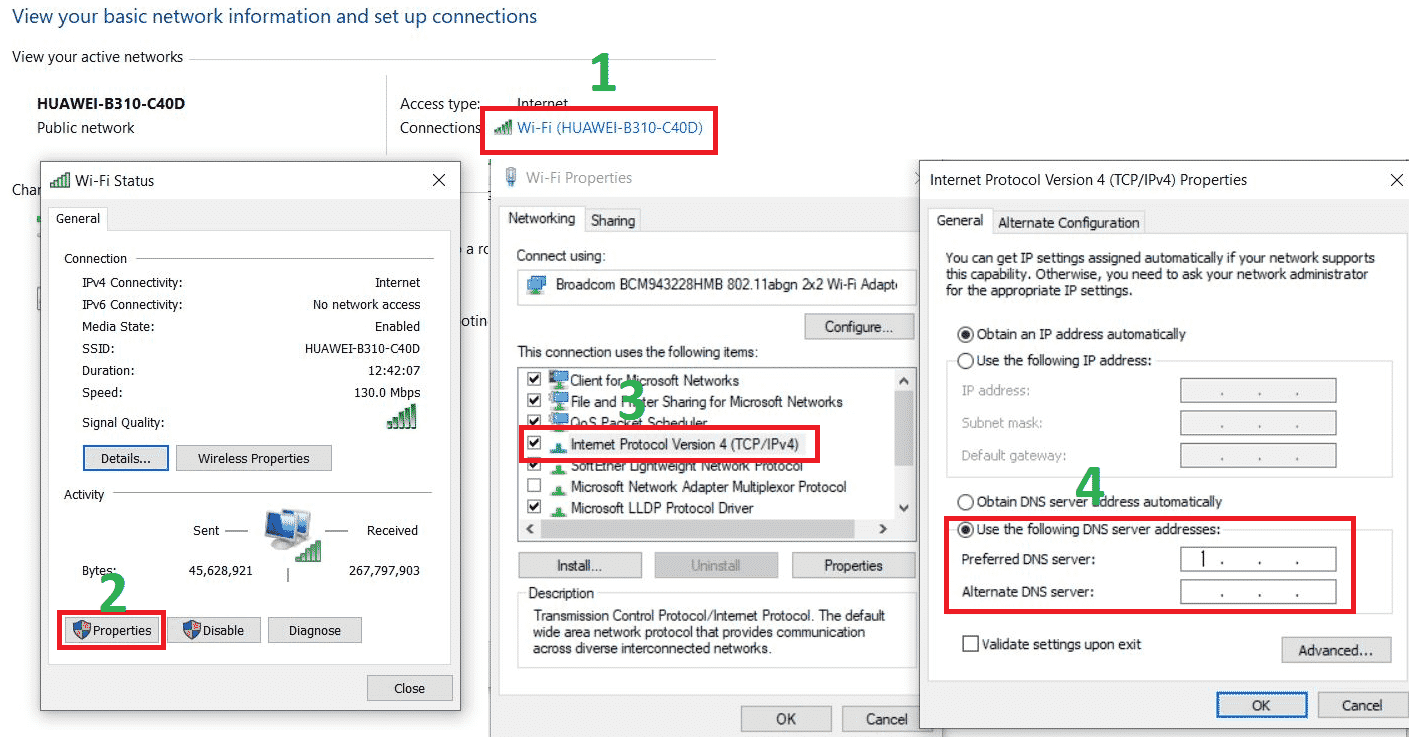Click the Public network label
The height and width of the screenshot is (737, 1409).
[86, 128]
